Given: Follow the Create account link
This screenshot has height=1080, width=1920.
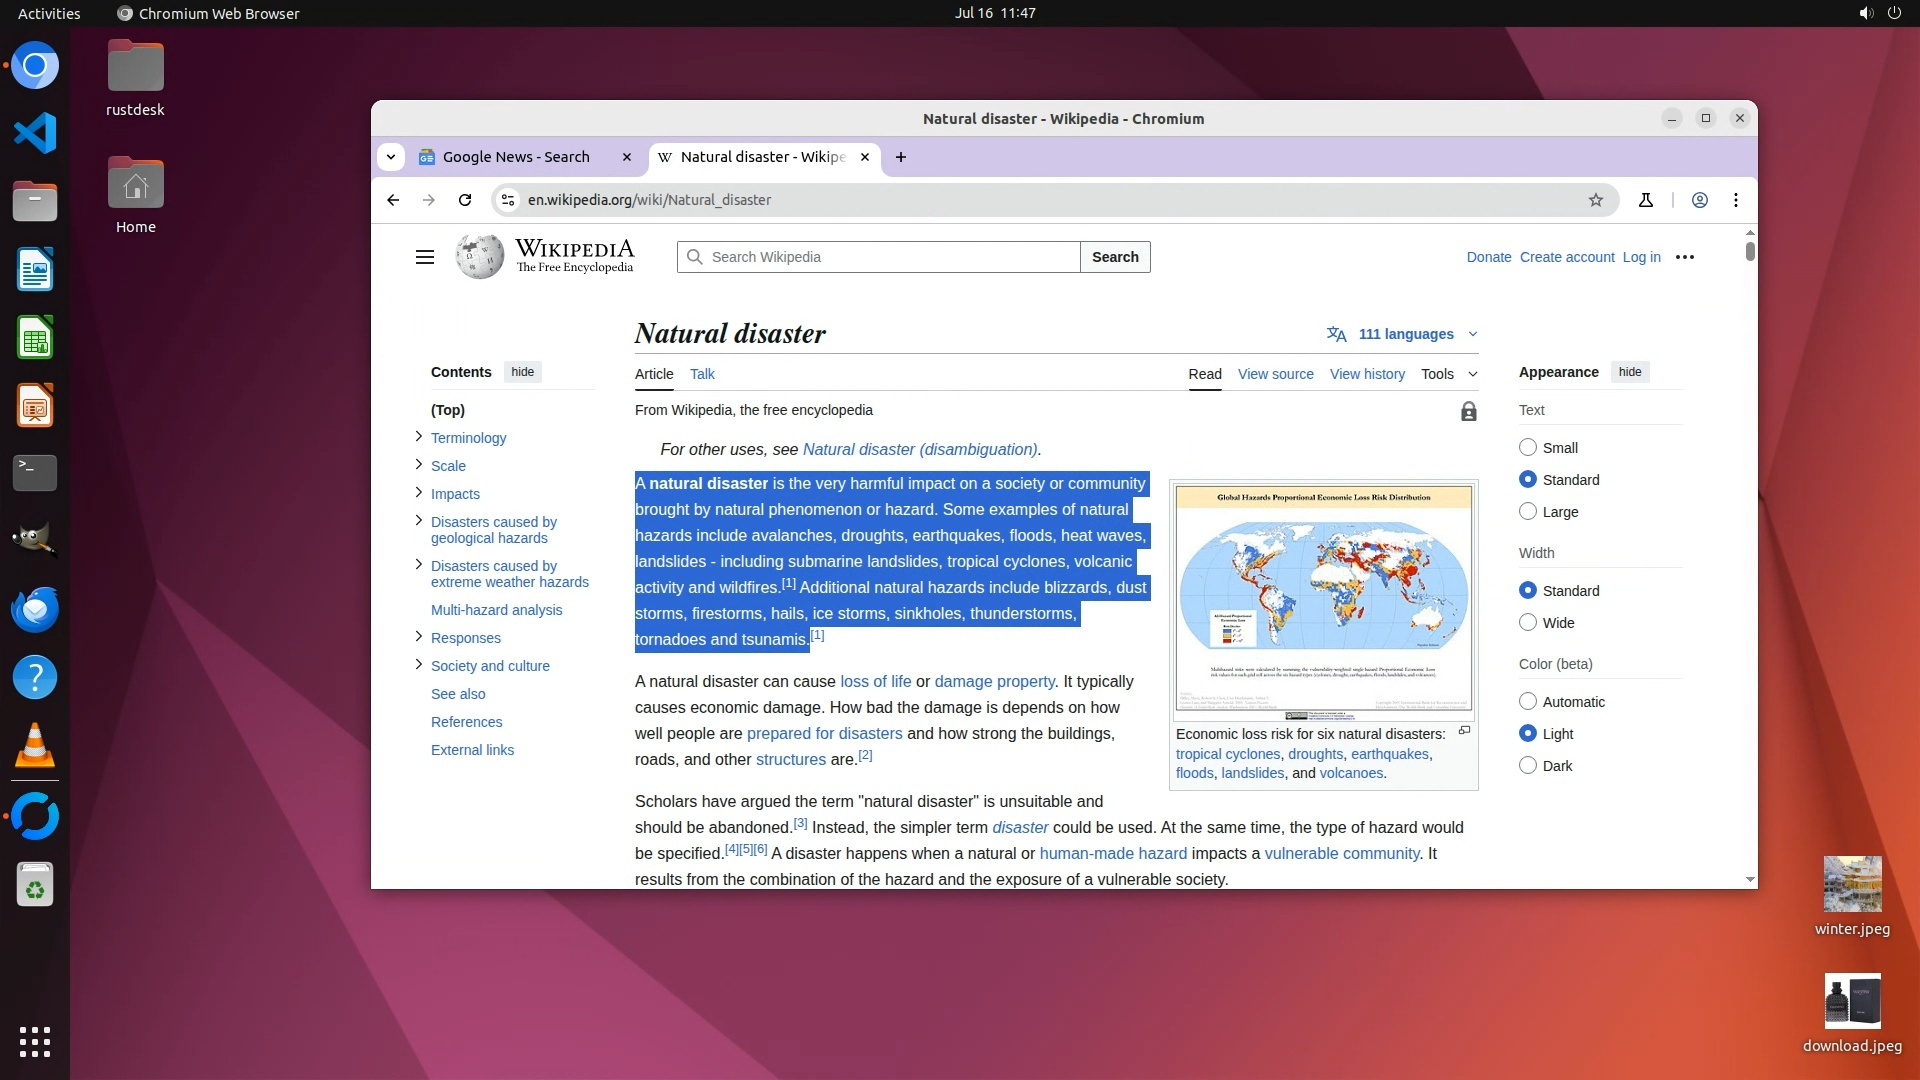Looking at the screenshot, I should pyautogui.click(x=1567, y=257).
